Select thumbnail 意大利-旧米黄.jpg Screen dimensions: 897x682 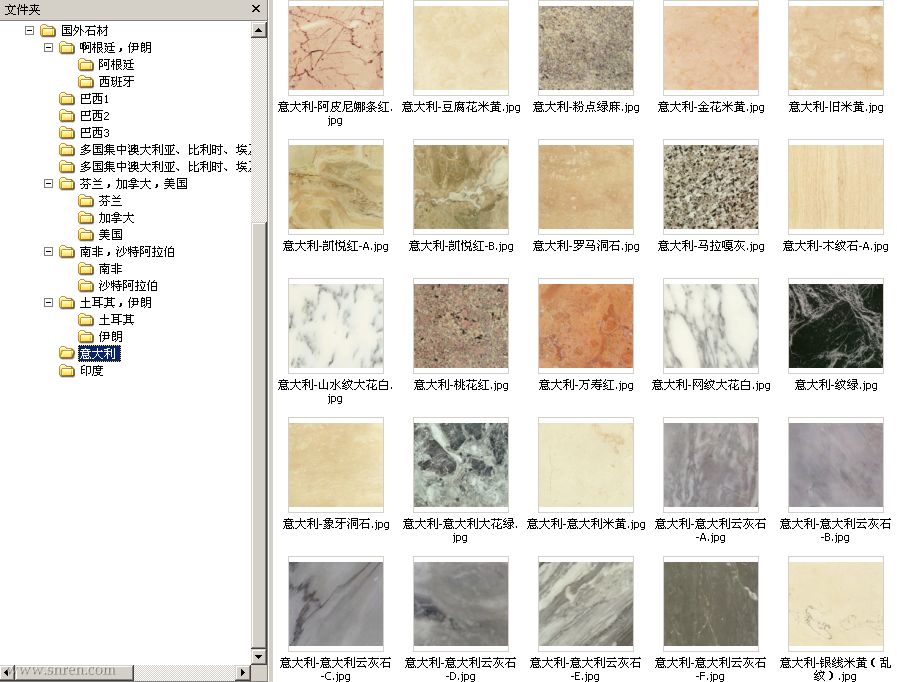[x=836, y=48]
